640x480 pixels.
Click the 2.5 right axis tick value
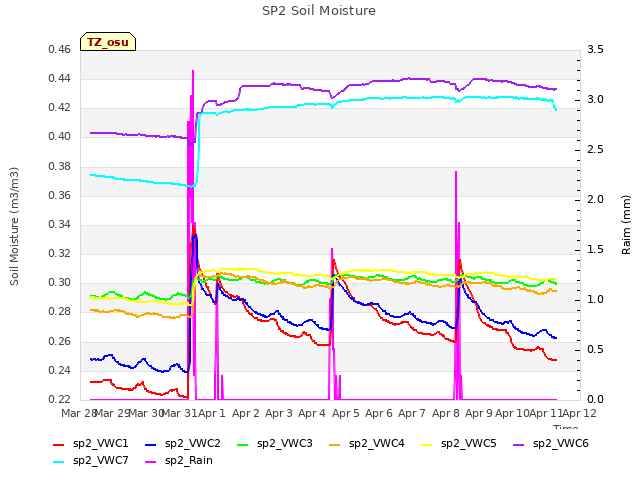pos(595,149)
